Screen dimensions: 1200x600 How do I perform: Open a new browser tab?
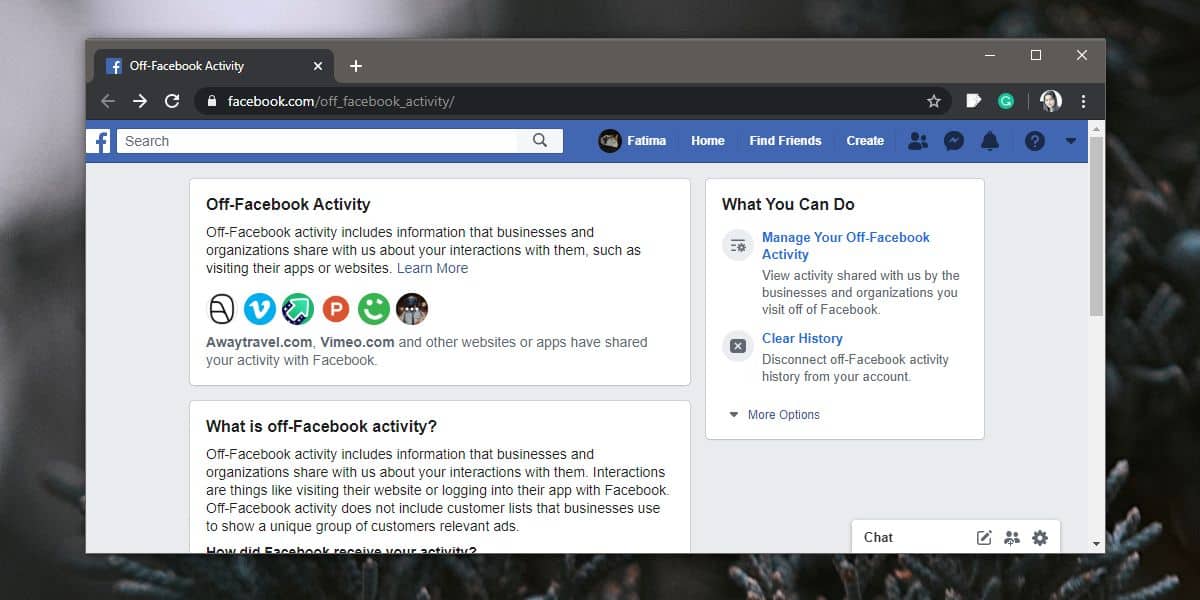point(356,66)
